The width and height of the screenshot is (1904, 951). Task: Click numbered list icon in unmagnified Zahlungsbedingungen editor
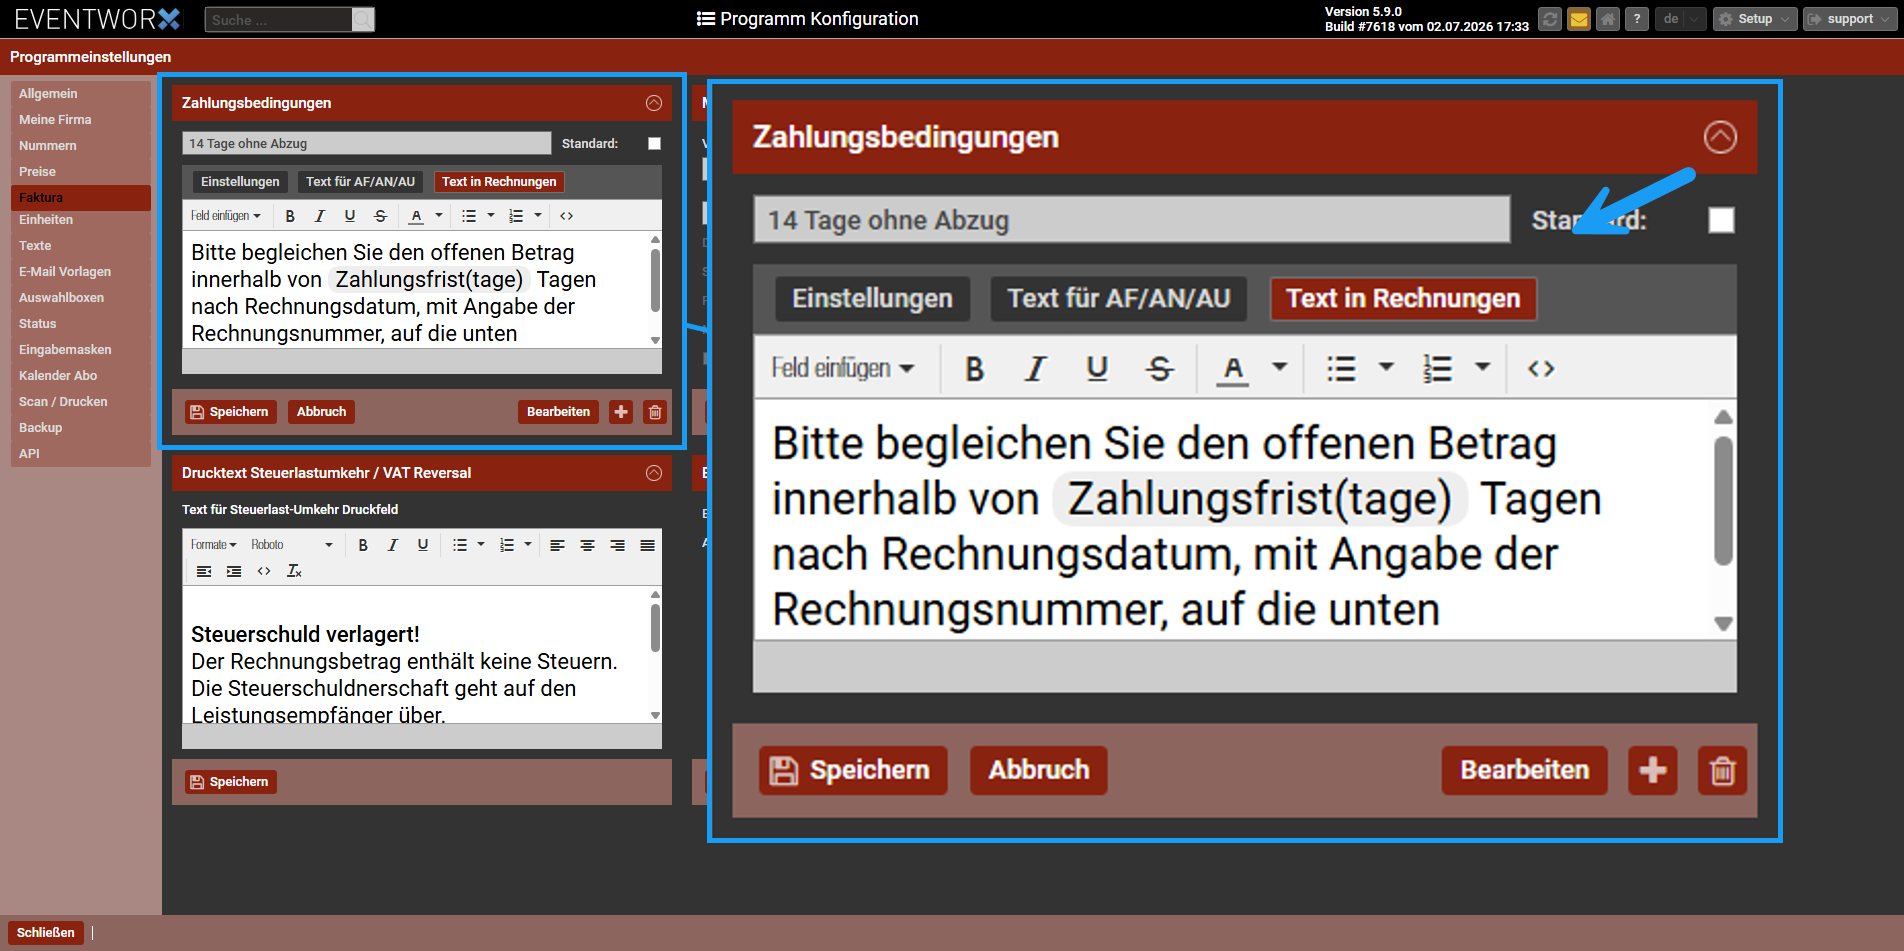(516, 216)
